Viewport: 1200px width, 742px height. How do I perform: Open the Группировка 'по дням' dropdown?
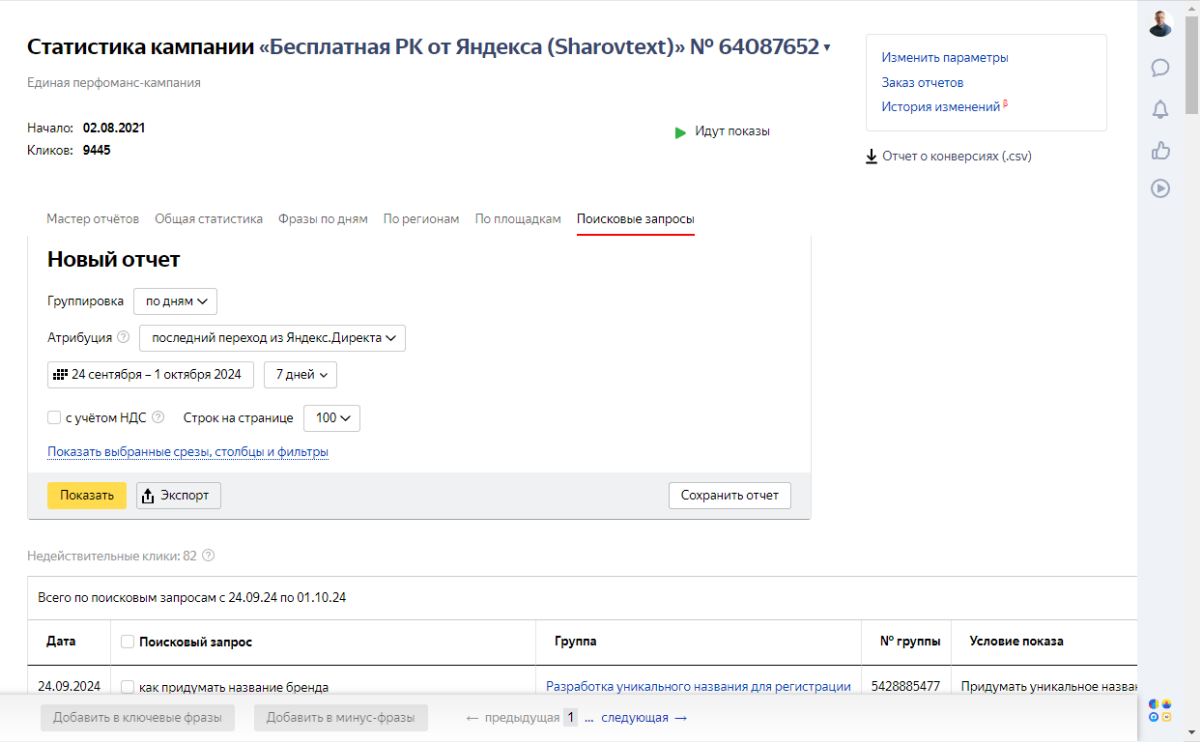tap(175, 301)
